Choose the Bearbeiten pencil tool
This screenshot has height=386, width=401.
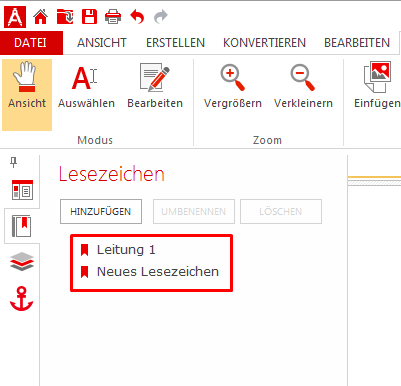(155, 87)
